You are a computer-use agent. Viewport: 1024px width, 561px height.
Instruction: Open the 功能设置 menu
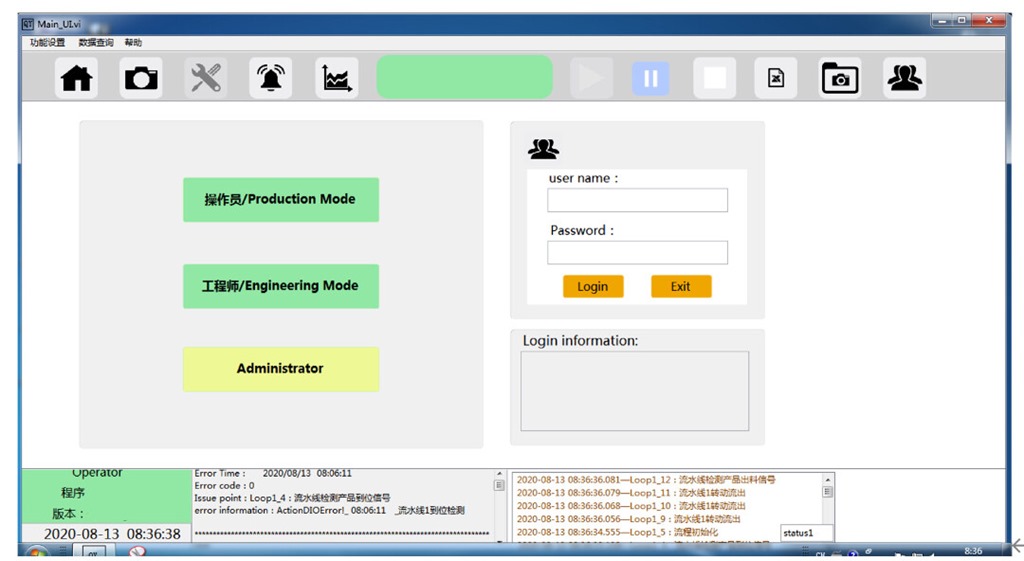click(48, 42)
